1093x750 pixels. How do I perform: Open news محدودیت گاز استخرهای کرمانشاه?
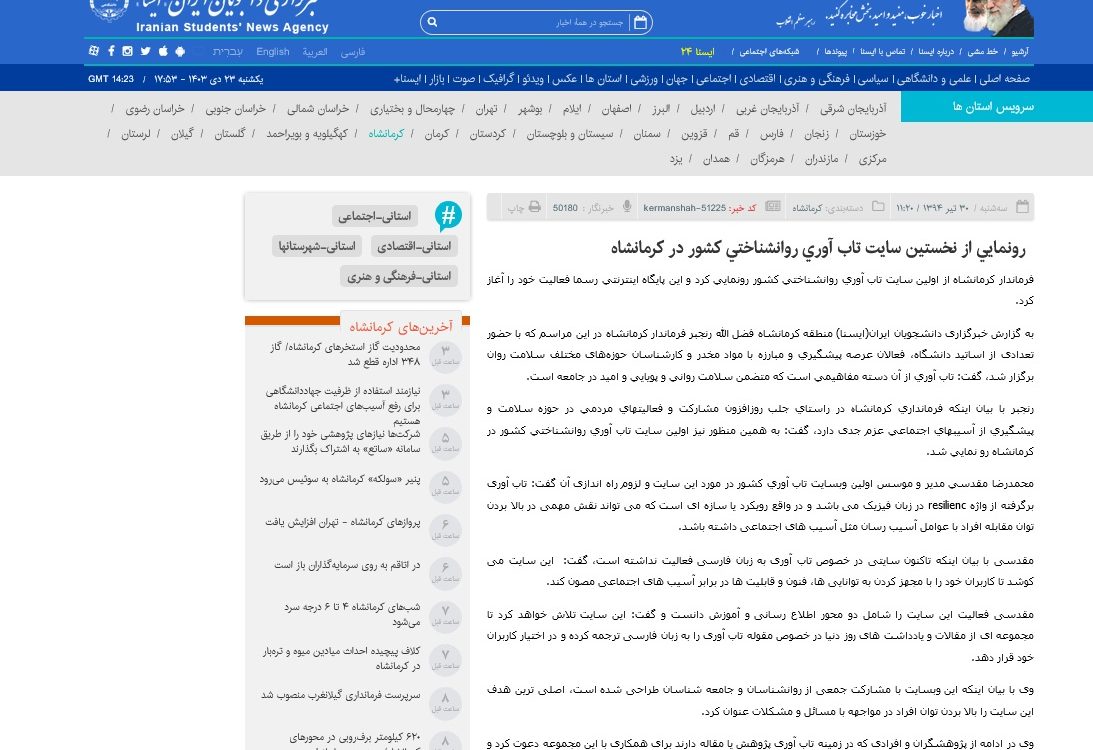(x=345, y=354)
